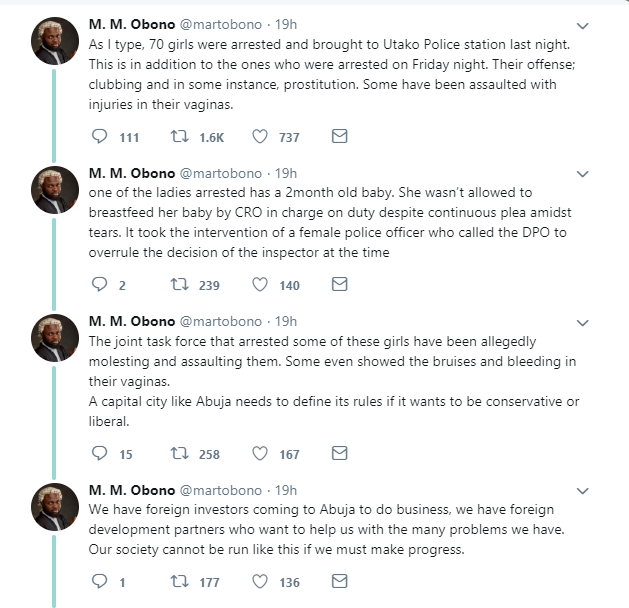Screen dimensions: 629x608
Task: Retweet the breastfeeding baby tweet
Action: pyautogui.click(x=179, y=285)
